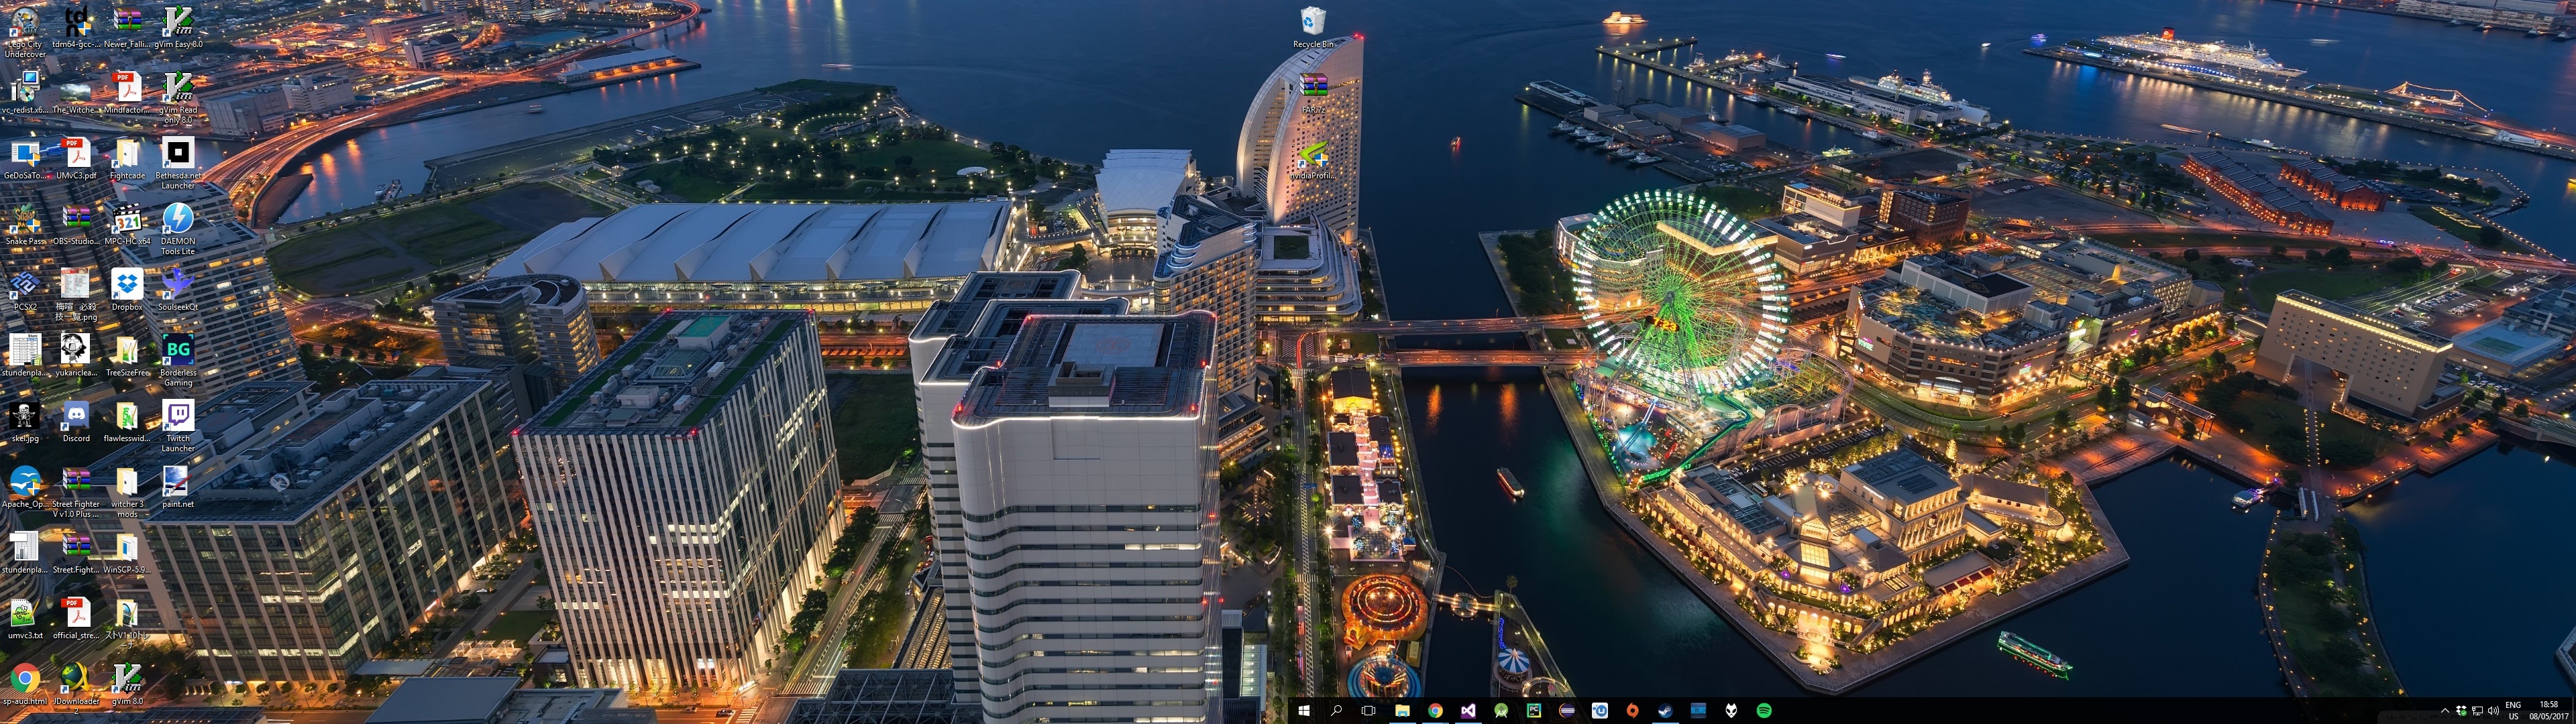Viewport: 2576px width, 724px height.
Task: Open the ENG US language selector
Action: [2513, 711]
